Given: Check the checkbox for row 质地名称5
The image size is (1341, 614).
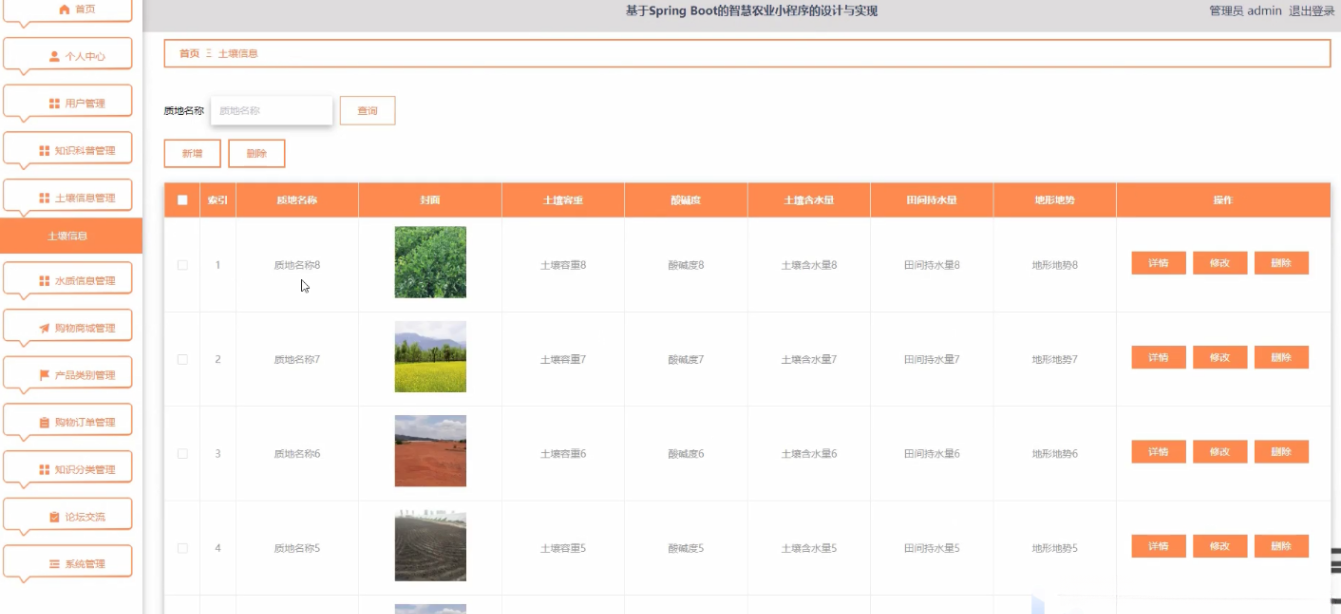Looking at the screenshot, I should [x=182, y=548].
